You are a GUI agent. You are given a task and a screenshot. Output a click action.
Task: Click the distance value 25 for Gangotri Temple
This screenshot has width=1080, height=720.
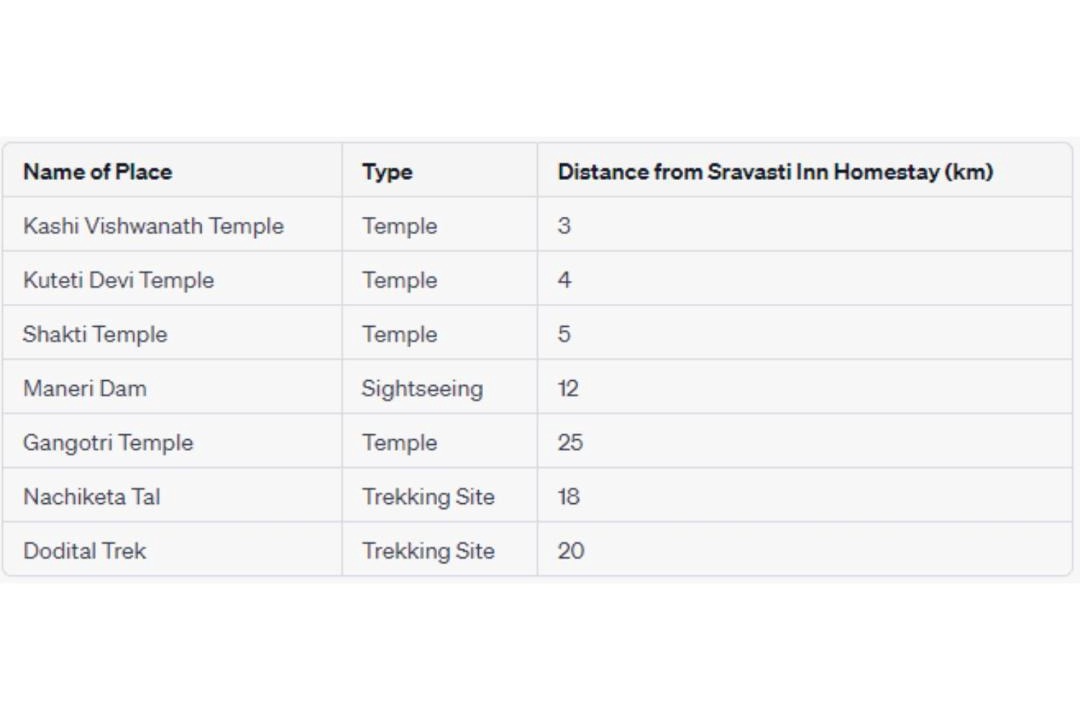(570, 442)
